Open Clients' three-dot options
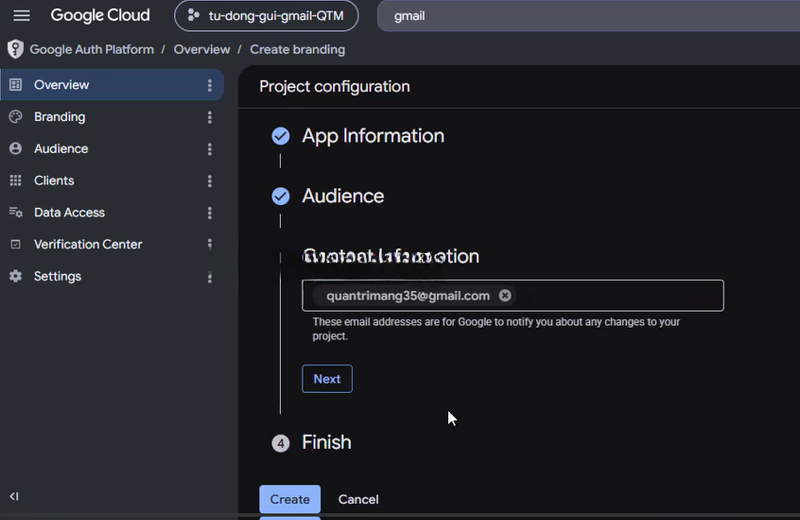This screenshot has width=800, height=520. point(210,181)
